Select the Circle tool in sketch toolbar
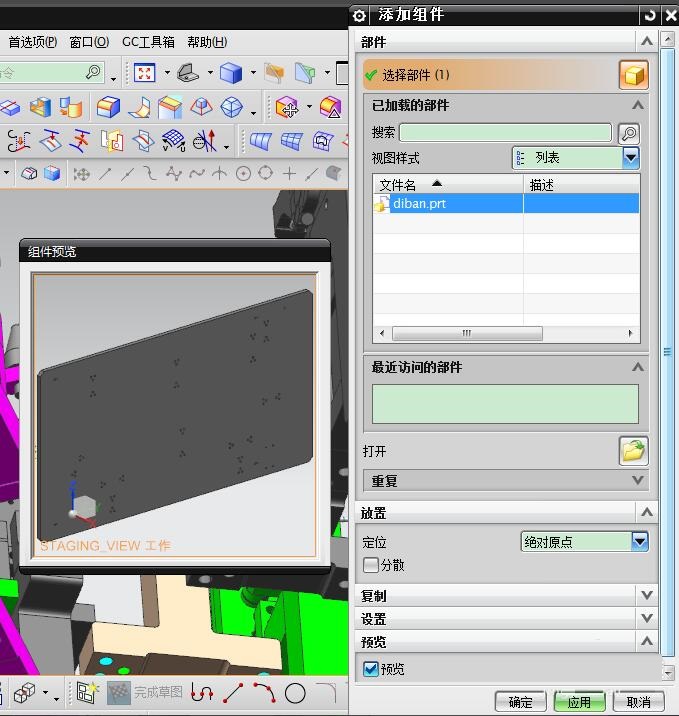The image size is (679, 716). (x=295, y=693)
